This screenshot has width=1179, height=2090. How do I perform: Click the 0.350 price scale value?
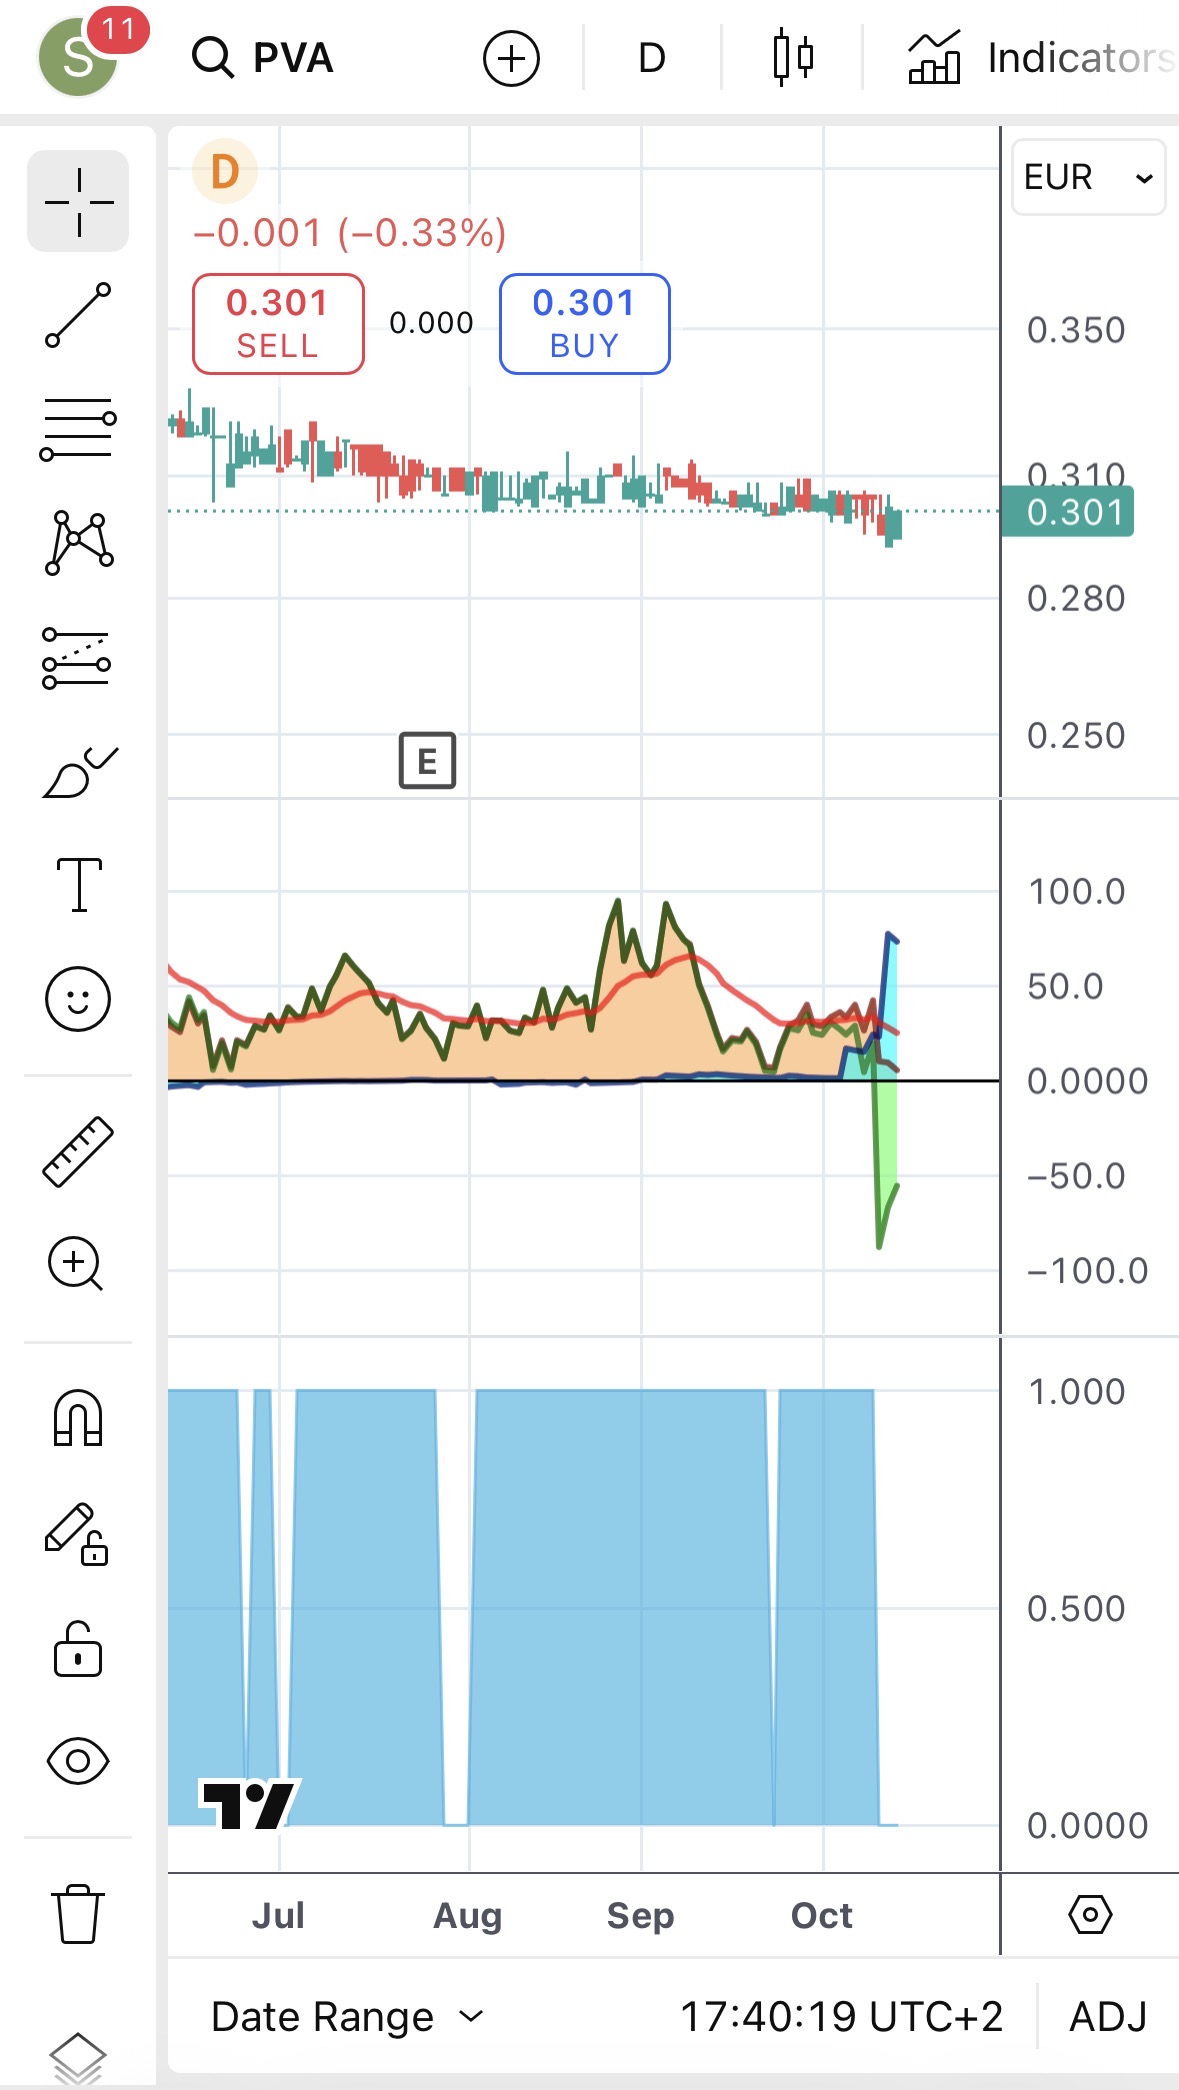[x=1076, y=330]
